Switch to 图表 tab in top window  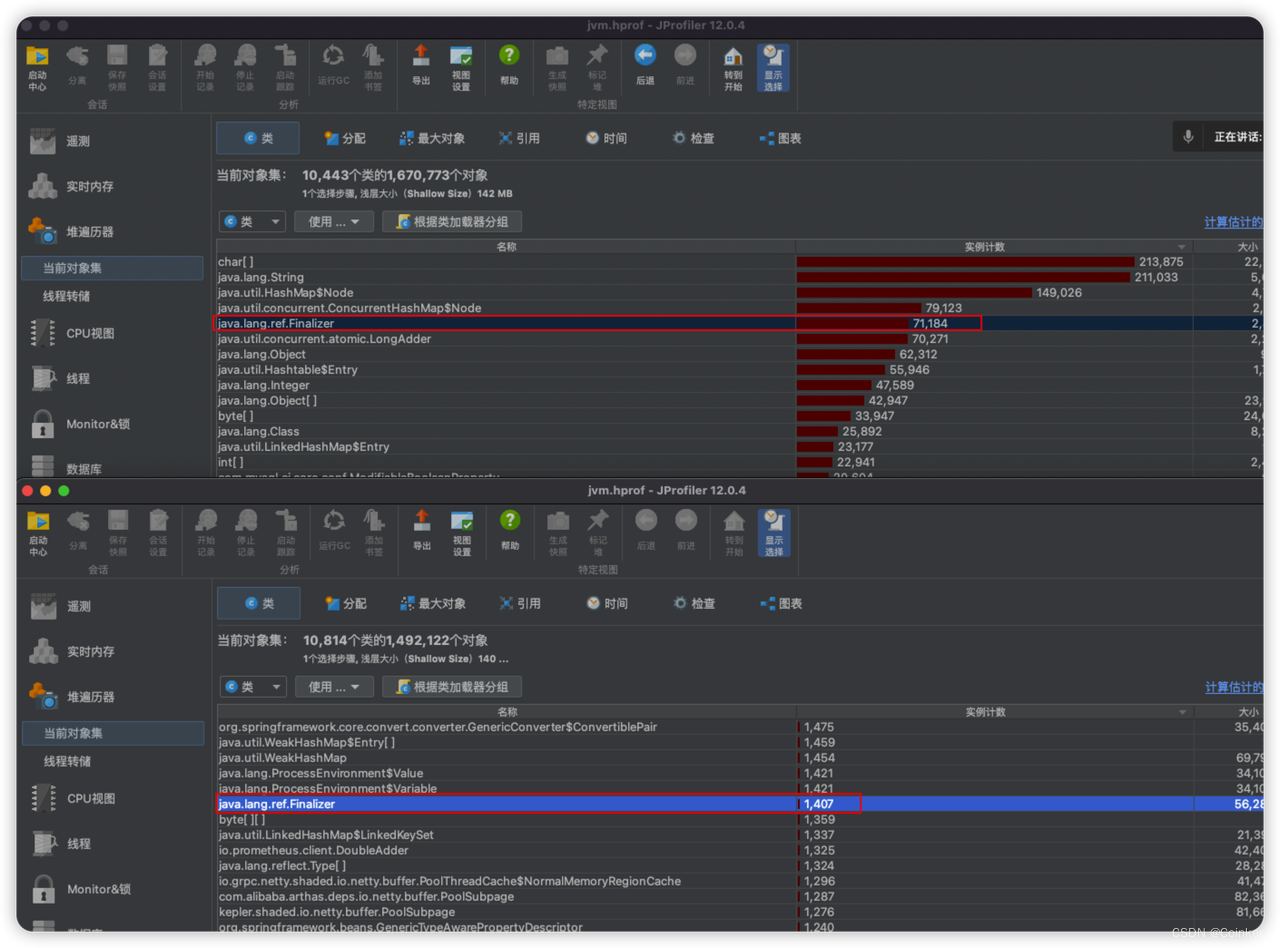pyautogui.click(x=781, y=138)
